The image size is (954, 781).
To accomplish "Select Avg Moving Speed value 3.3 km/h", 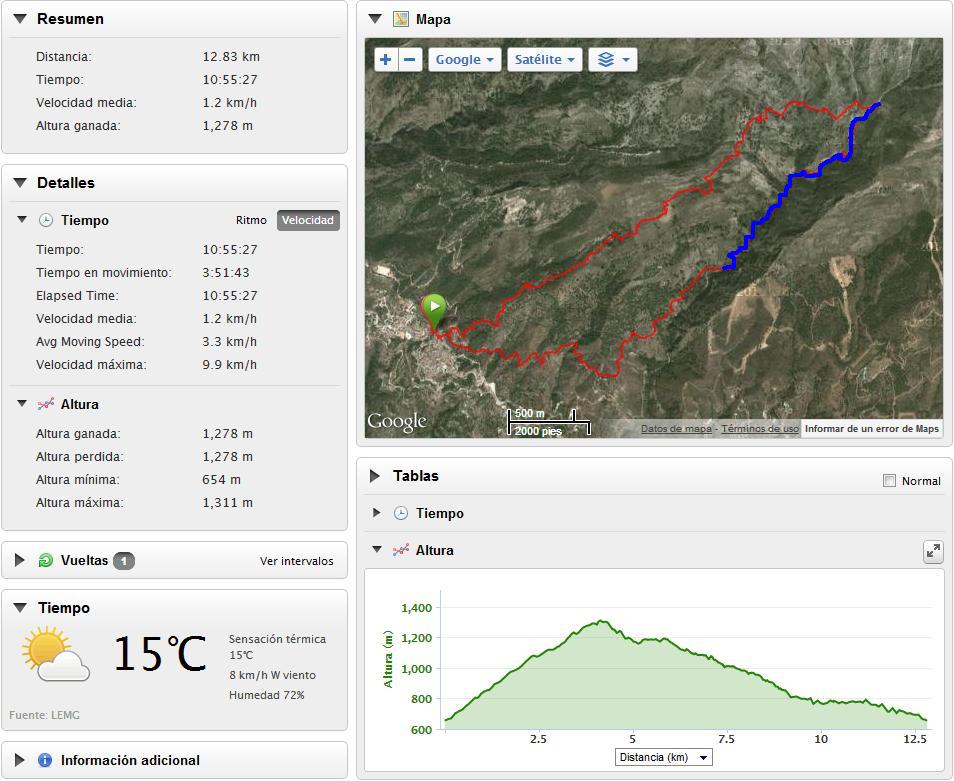I will (x=229, y=342).
